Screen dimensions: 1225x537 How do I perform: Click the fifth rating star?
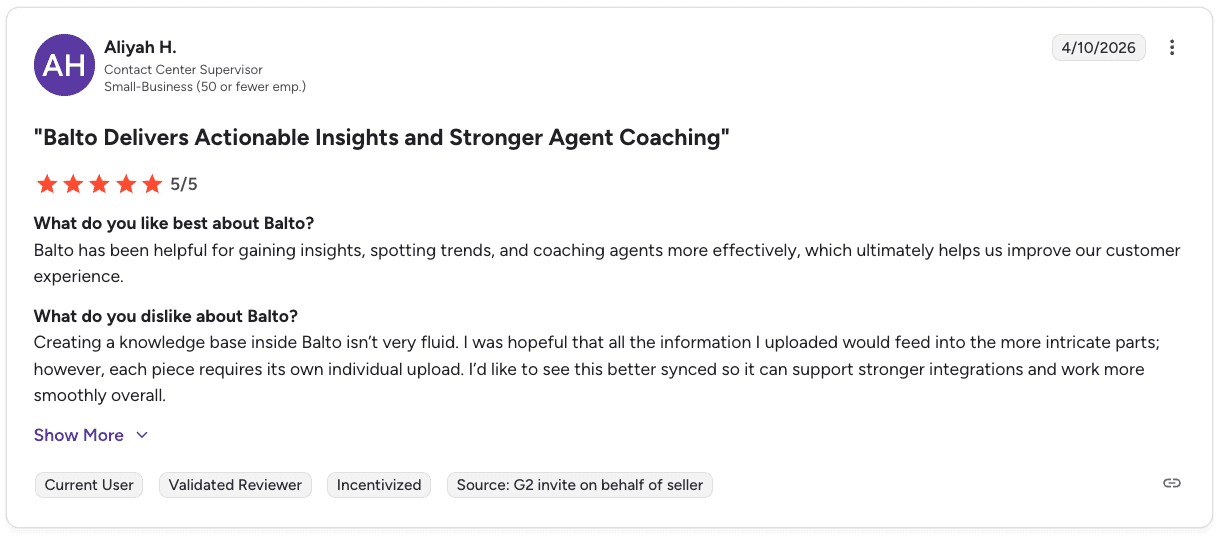click(151, 184)
